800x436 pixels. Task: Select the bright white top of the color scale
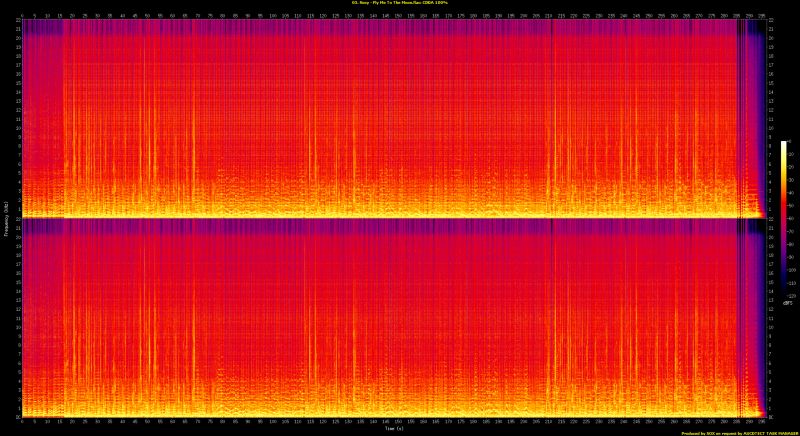785,144
